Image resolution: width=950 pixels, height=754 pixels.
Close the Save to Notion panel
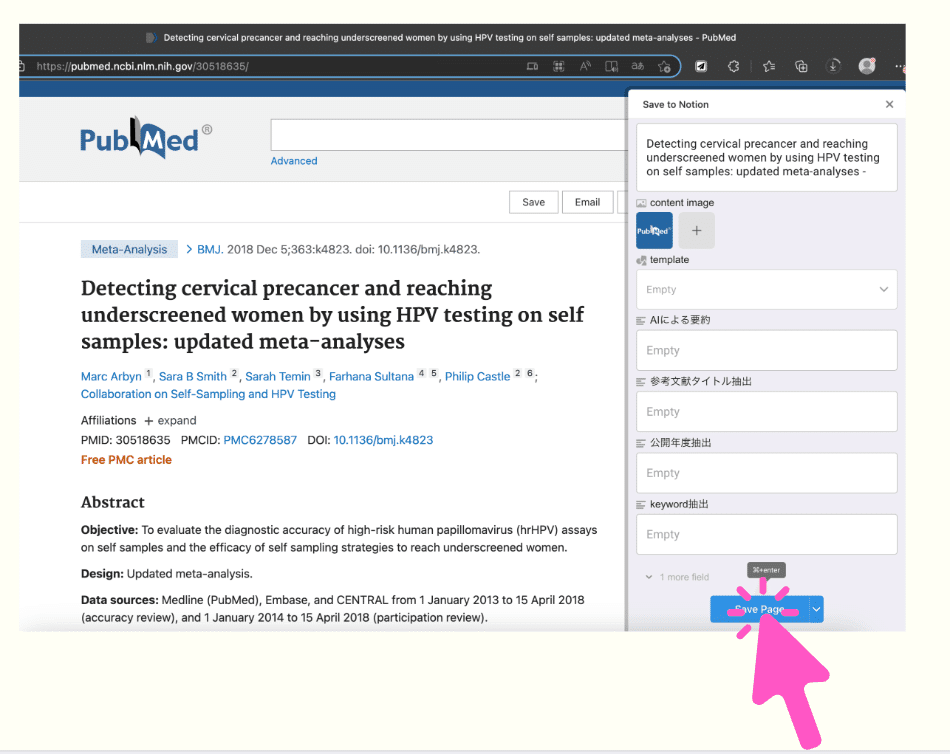[889, 104]
